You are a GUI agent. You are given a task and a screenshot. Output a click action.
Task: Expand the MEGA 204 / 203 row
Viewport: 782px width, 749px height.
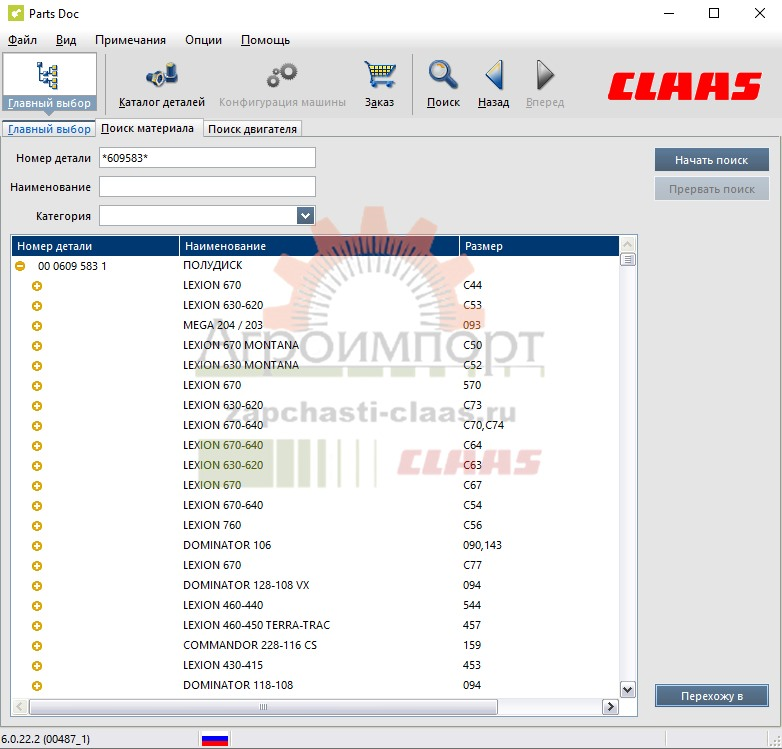click(37, 326)
